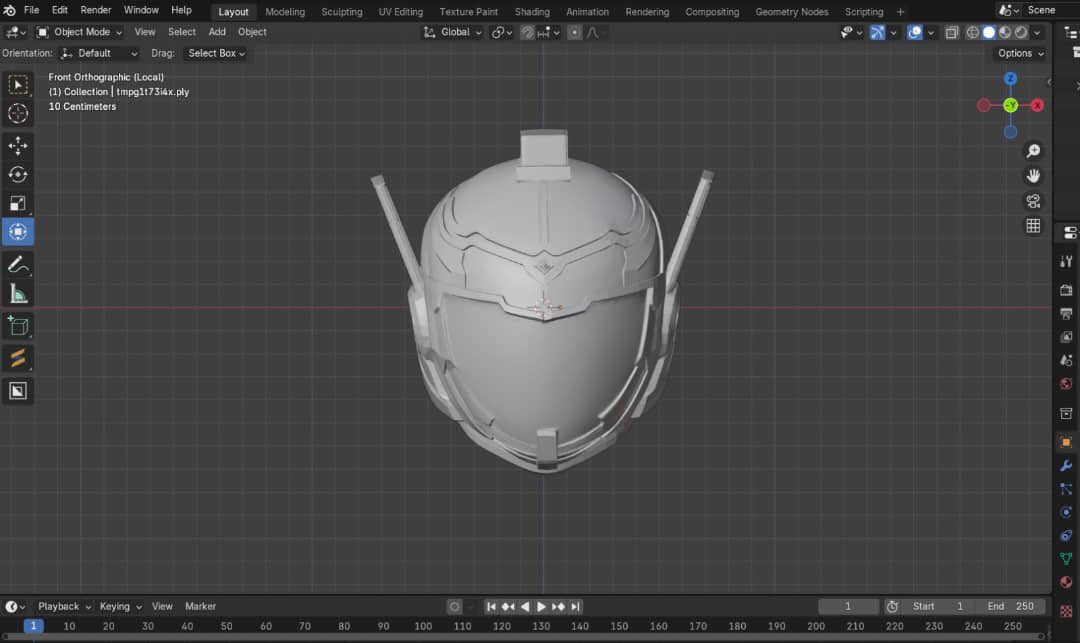Click the red X axis on gizmo
The width and height of the screenshot is (1080, 643).
coord(1037,105)
